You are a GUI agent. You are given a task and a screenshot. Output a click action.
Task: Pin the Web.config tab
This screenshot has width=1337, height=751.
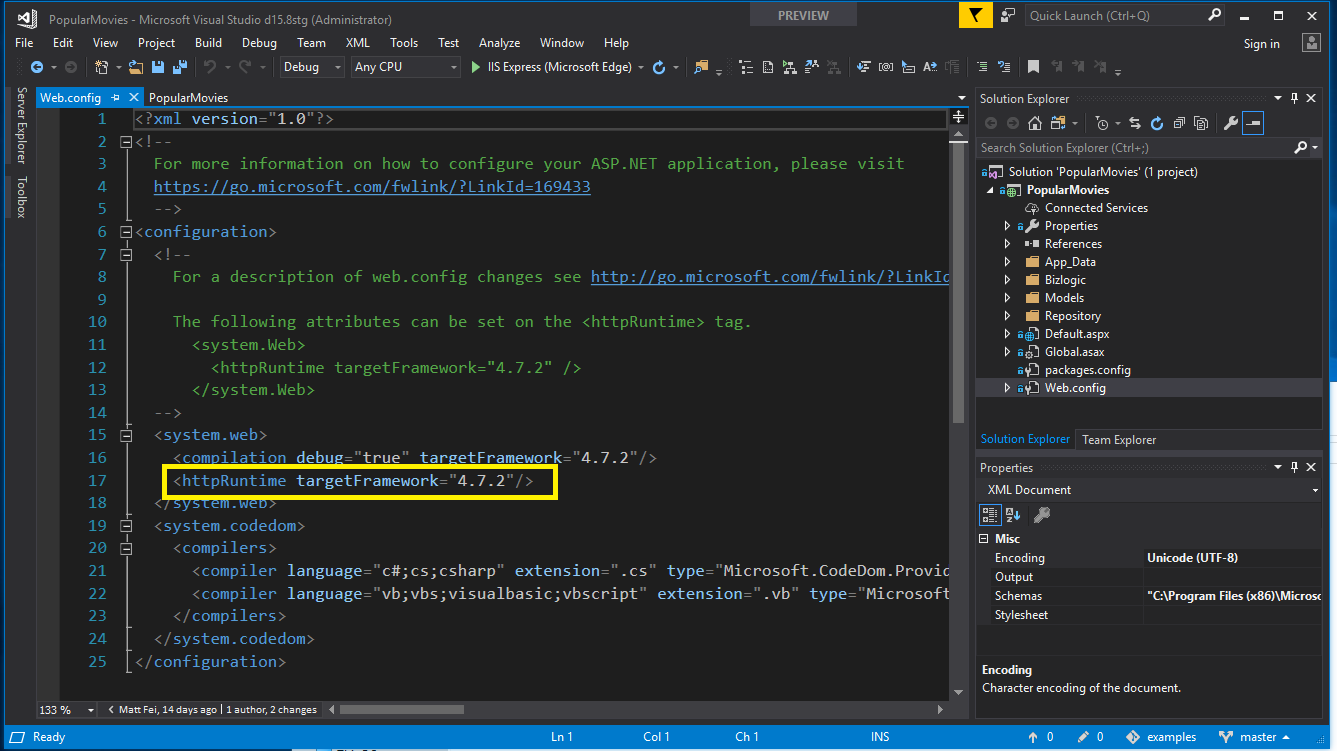(115, 98)
